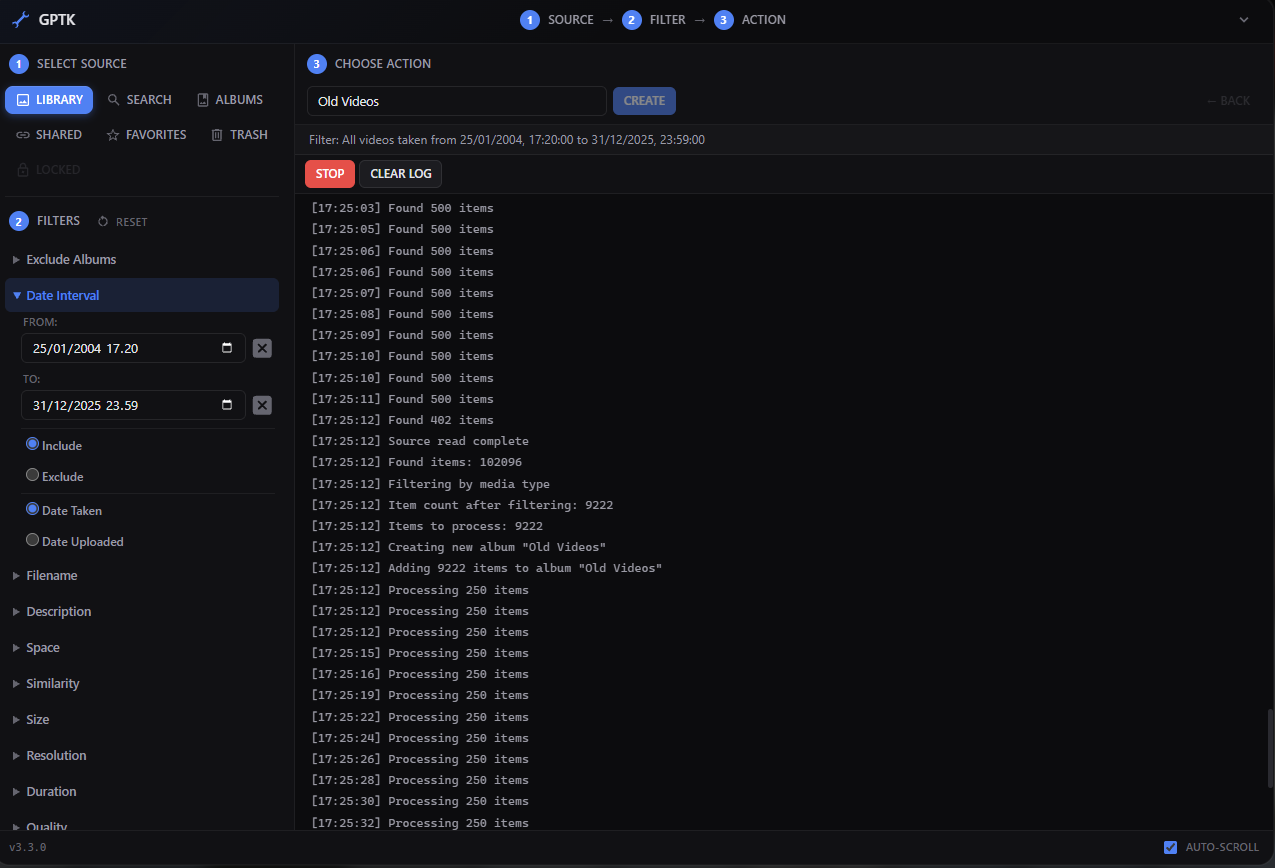Stop the running process
The width and height of the screenshot is (1275, 868).
330,174
